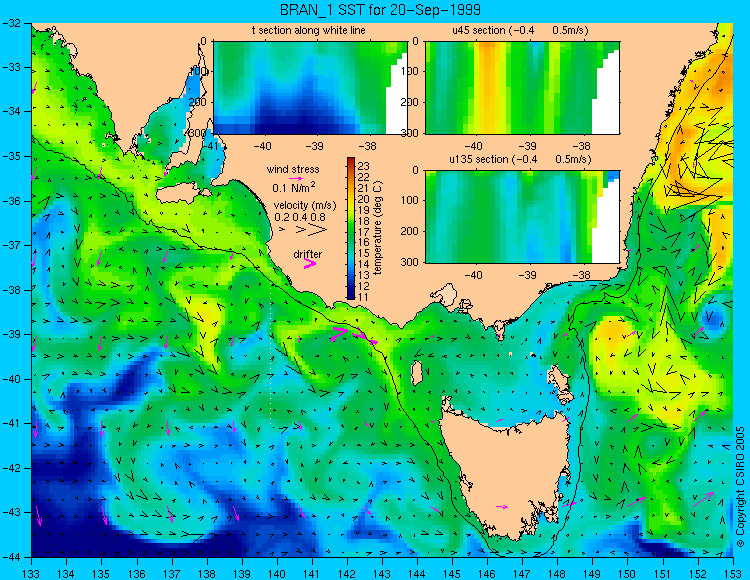
Task: Open the u45 velocity section inset plot
Action: point(522,88)
